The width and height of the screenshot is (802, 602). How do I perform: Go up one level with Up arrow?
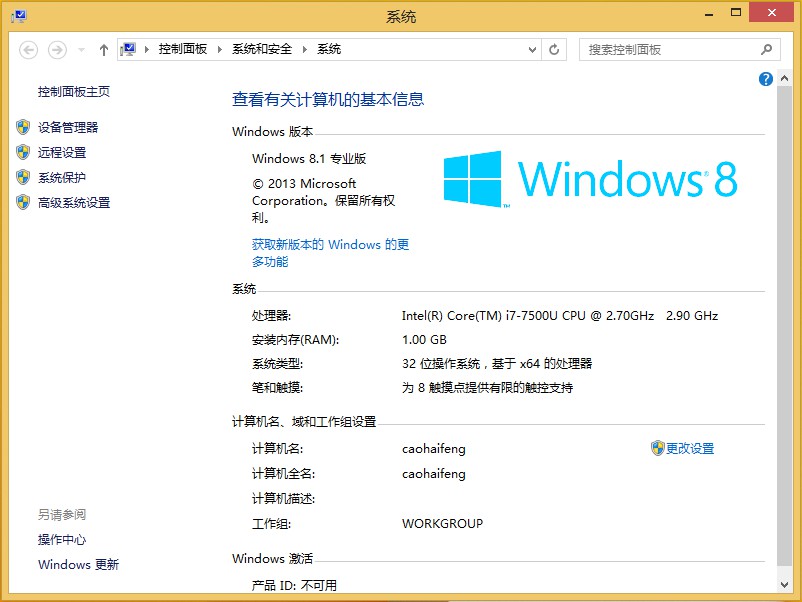tap(104, 50)
